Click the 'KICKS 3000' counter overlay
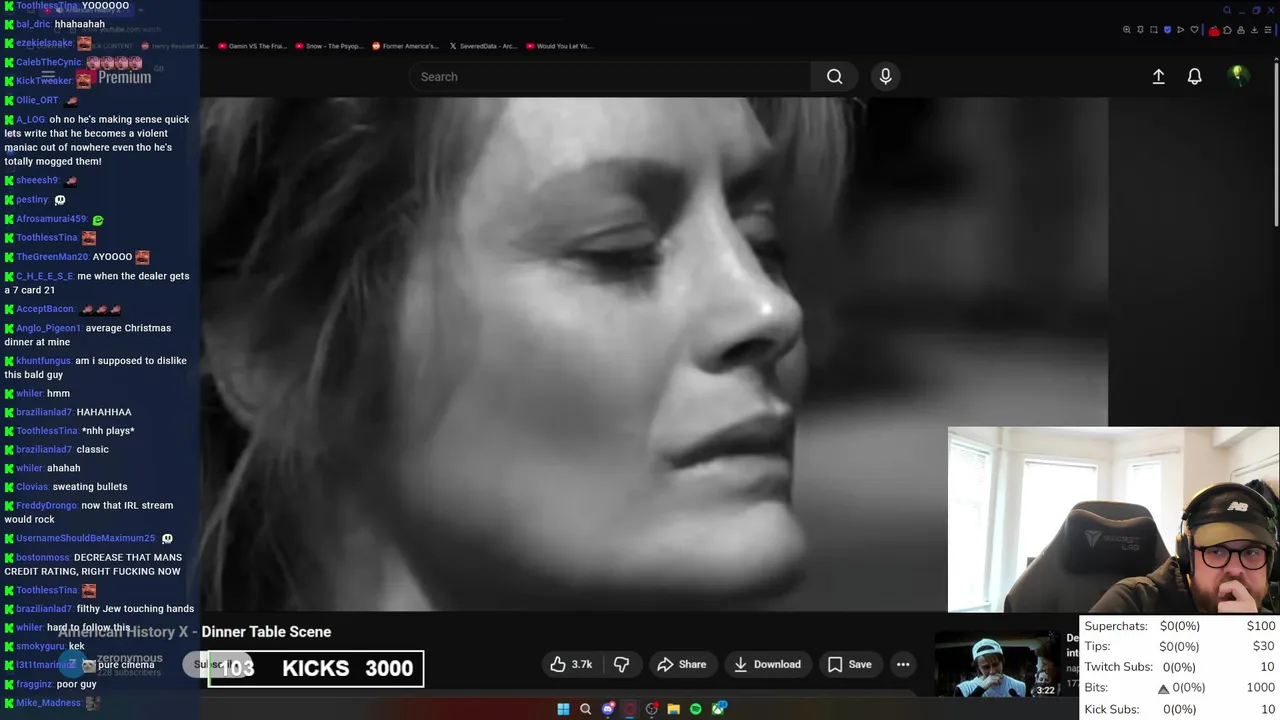1280x720 pixels. coord(316,669)
